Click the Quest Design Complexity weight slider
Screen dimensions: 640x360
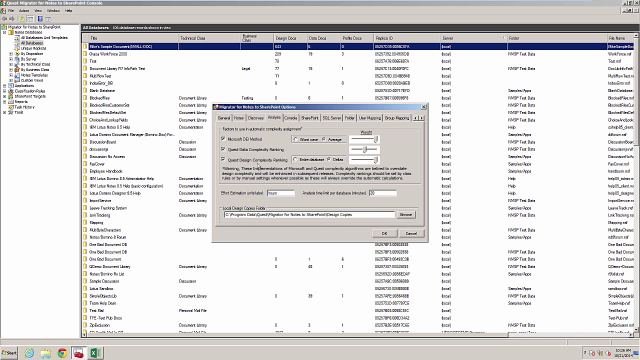pos(364,160)
